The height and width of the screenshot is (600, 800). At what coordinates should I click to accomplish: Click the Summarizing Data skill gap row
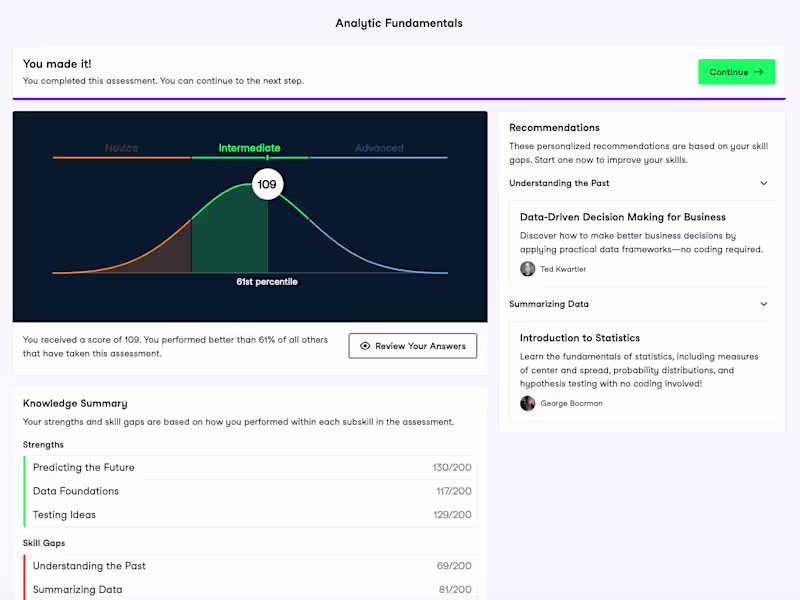pos(250,590)
